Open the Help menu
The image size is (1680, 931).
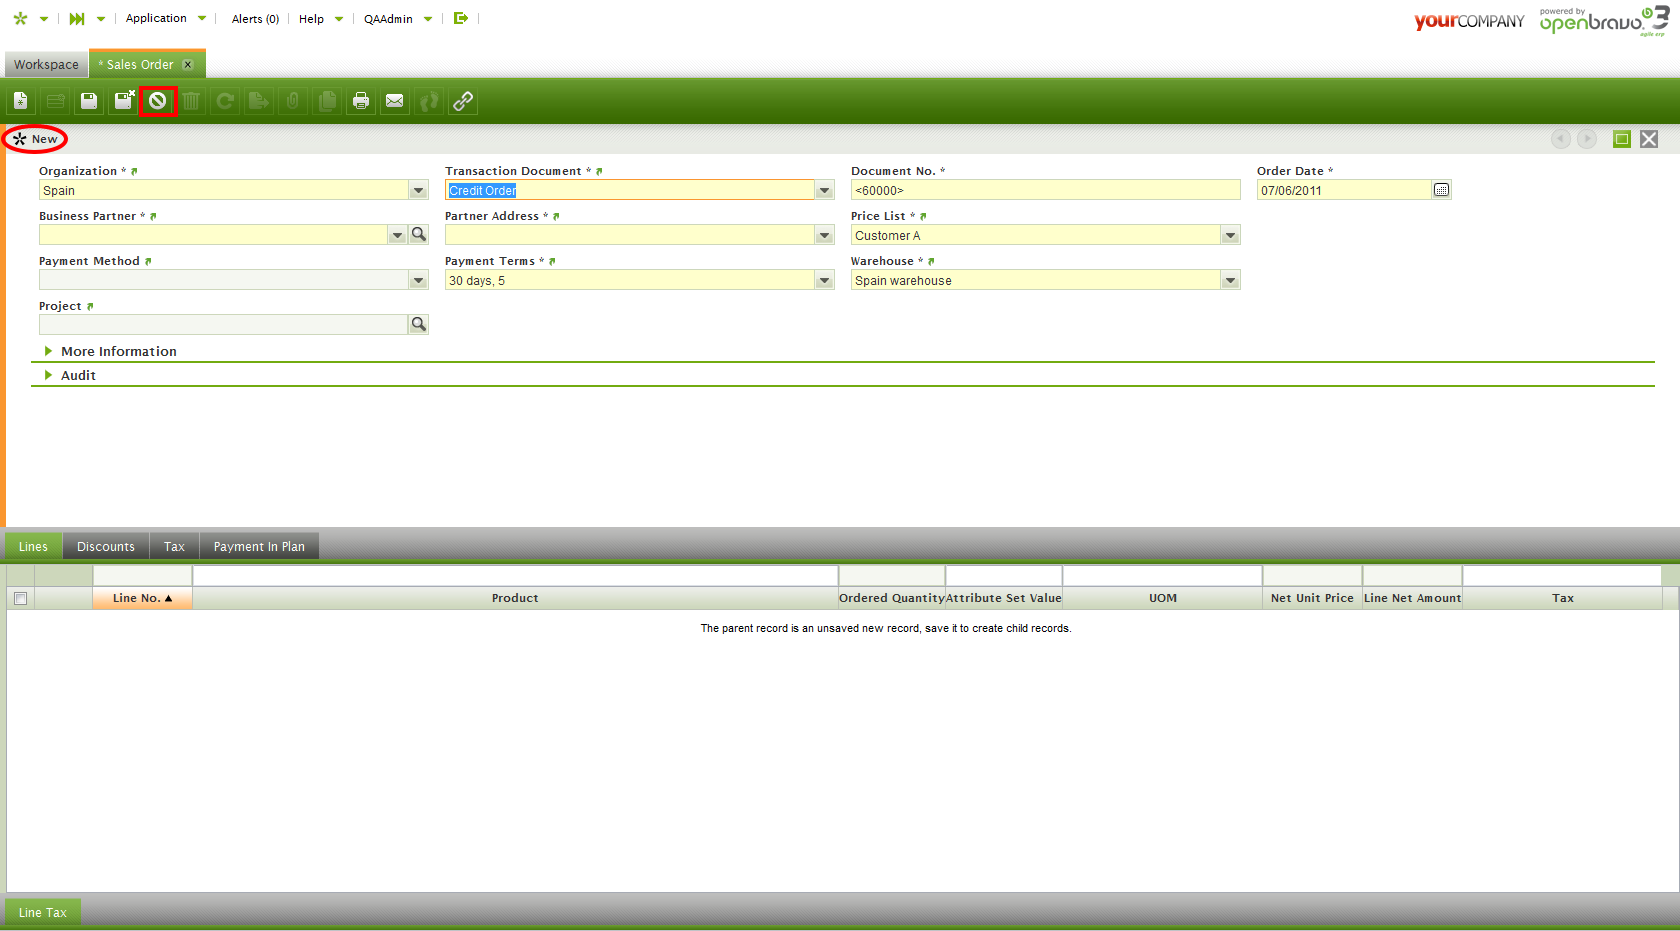[x=321, y=18]
